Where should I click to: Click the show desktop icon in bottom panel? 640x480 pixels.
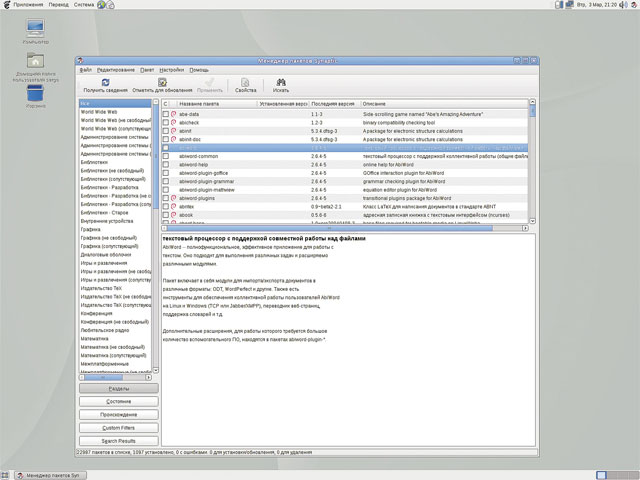[4, 476]
